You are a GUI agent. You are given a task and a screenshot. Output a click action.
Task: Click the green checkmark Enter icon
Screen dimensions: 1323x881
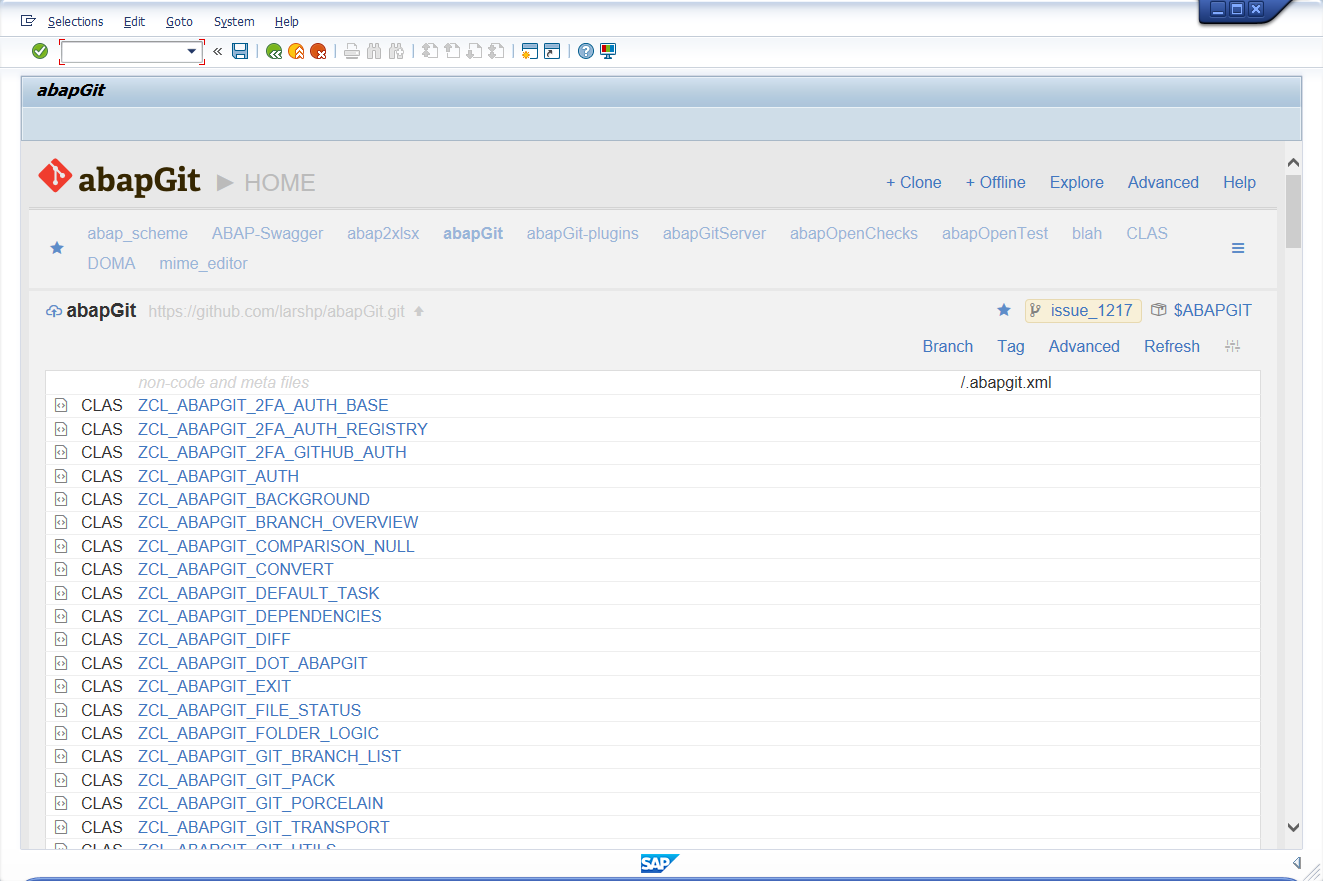point(40,50)
